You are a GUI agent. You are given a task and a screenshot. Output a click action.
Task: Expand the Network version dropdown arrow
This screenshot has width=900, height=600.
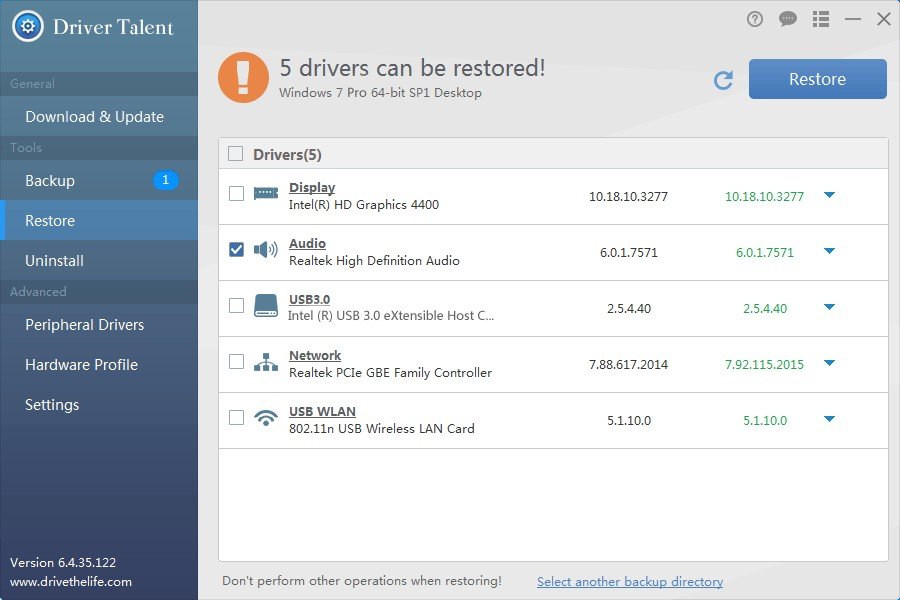coord(829,363)
